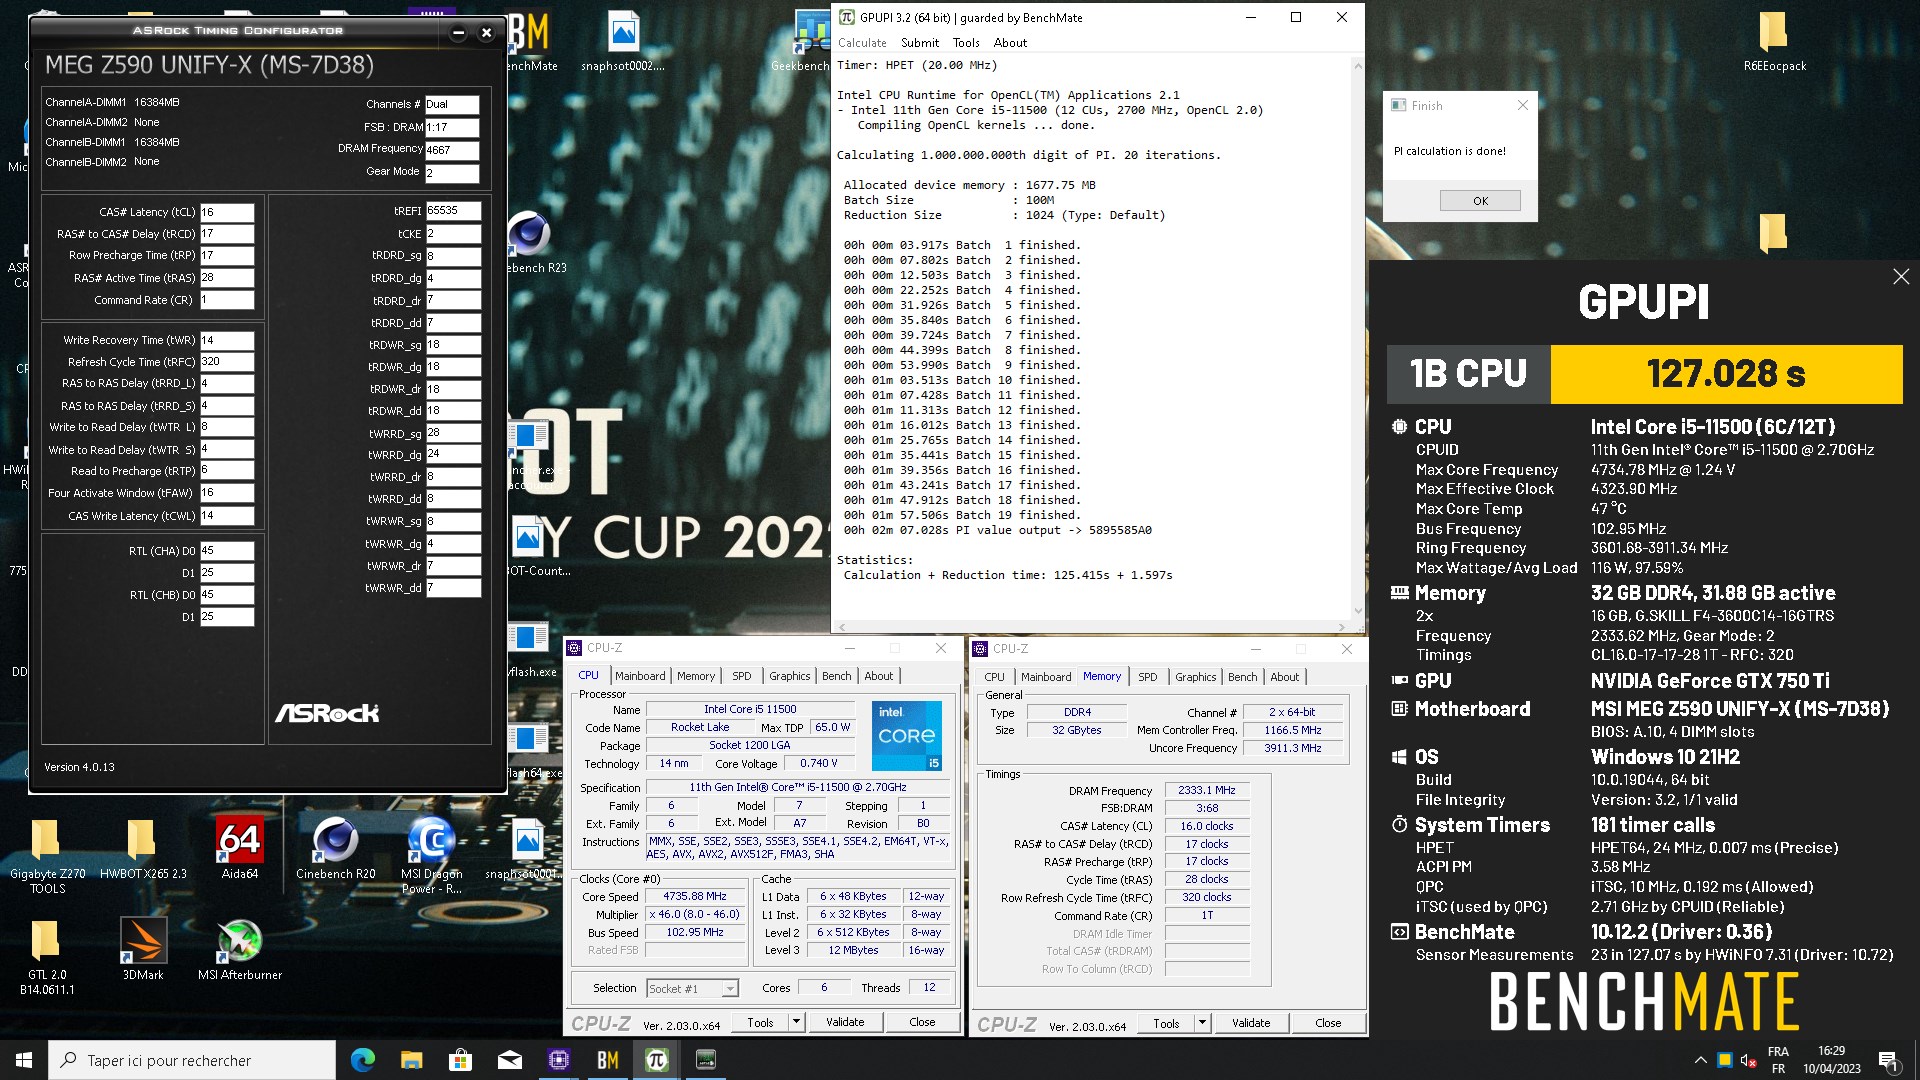Switch to Memory tab in left CPU-Z

(696, 676)
